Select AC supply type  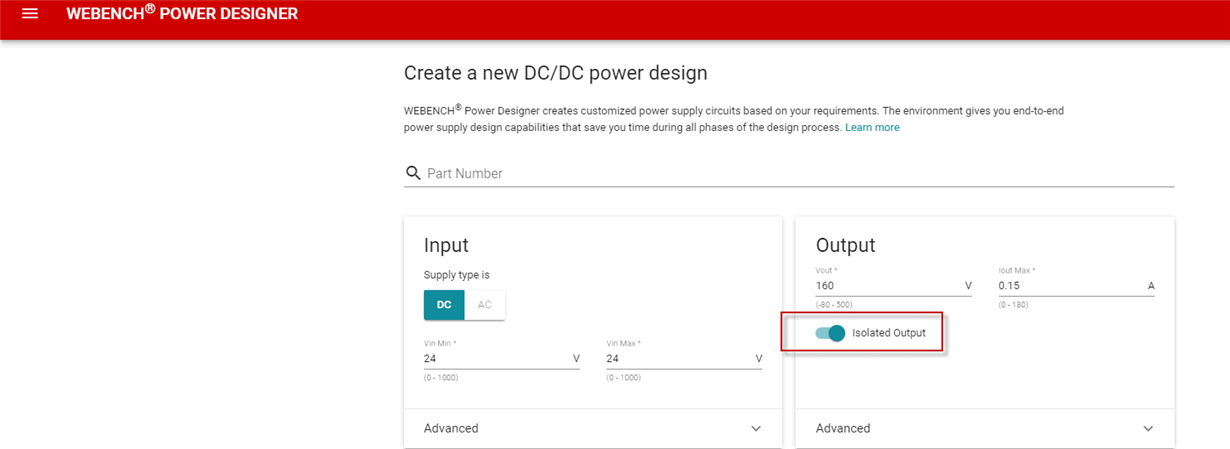coord(485,305)
